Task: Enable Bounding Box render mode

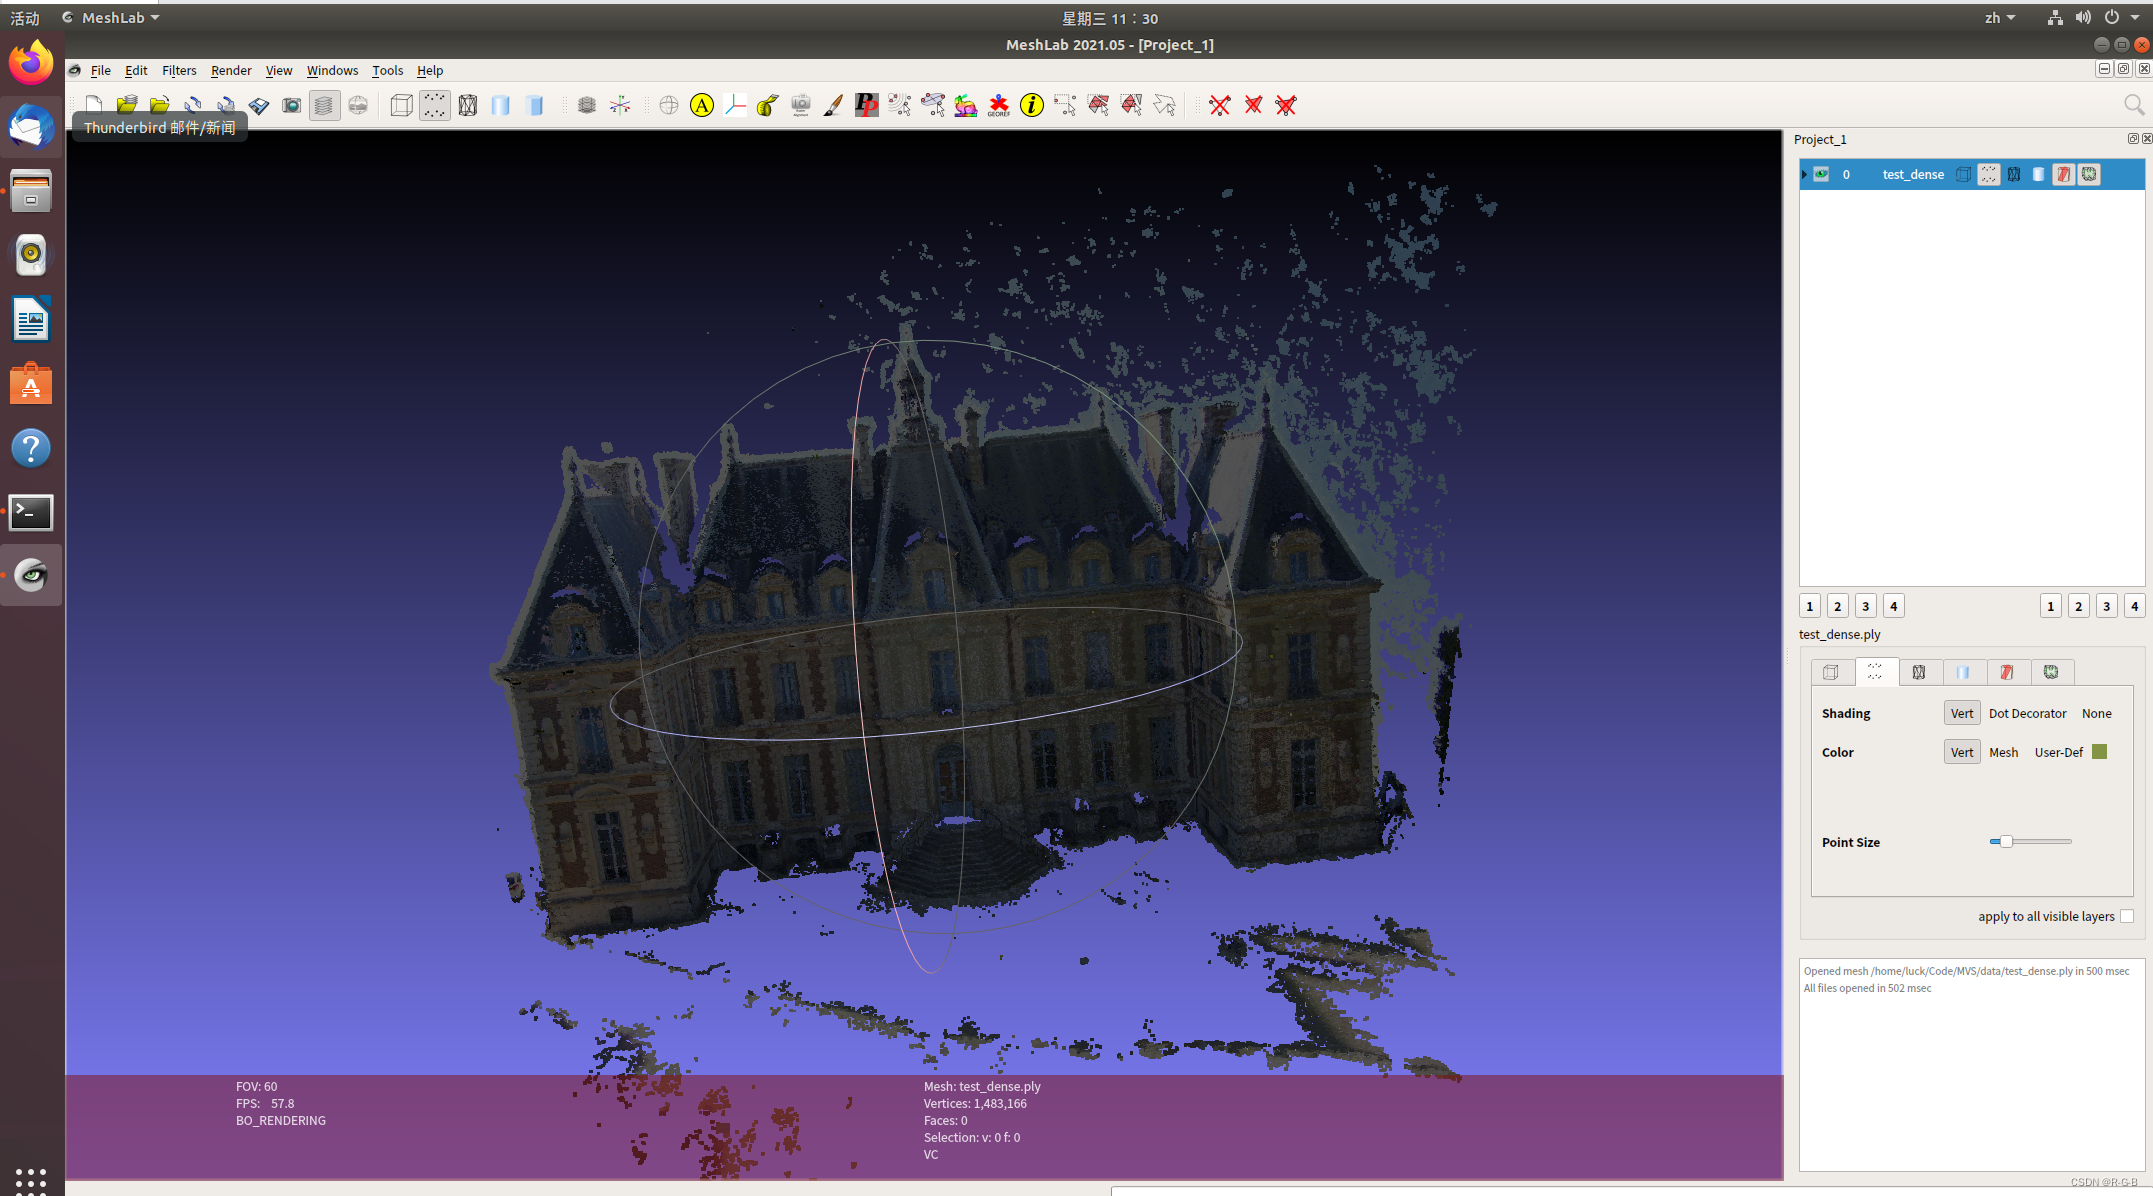Action: [401, 105]
